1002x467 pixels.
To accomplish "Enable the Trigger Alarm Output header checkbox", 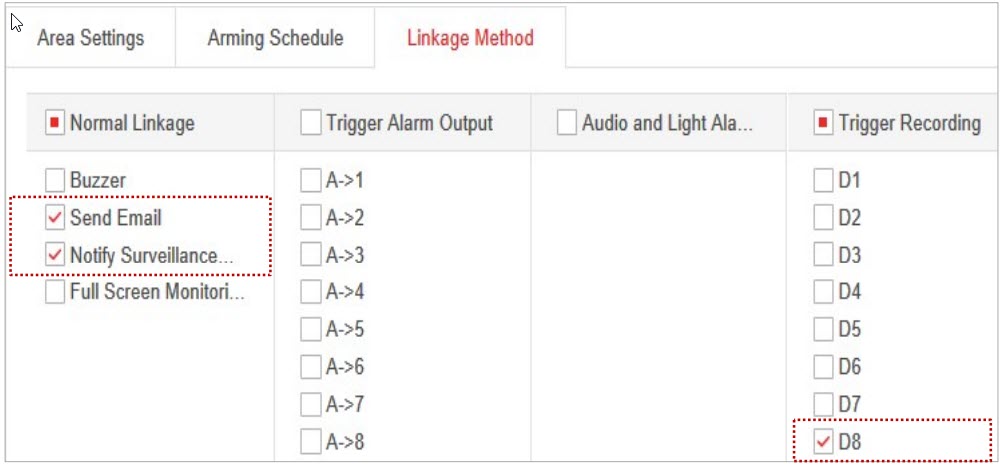I will point(310,123).
